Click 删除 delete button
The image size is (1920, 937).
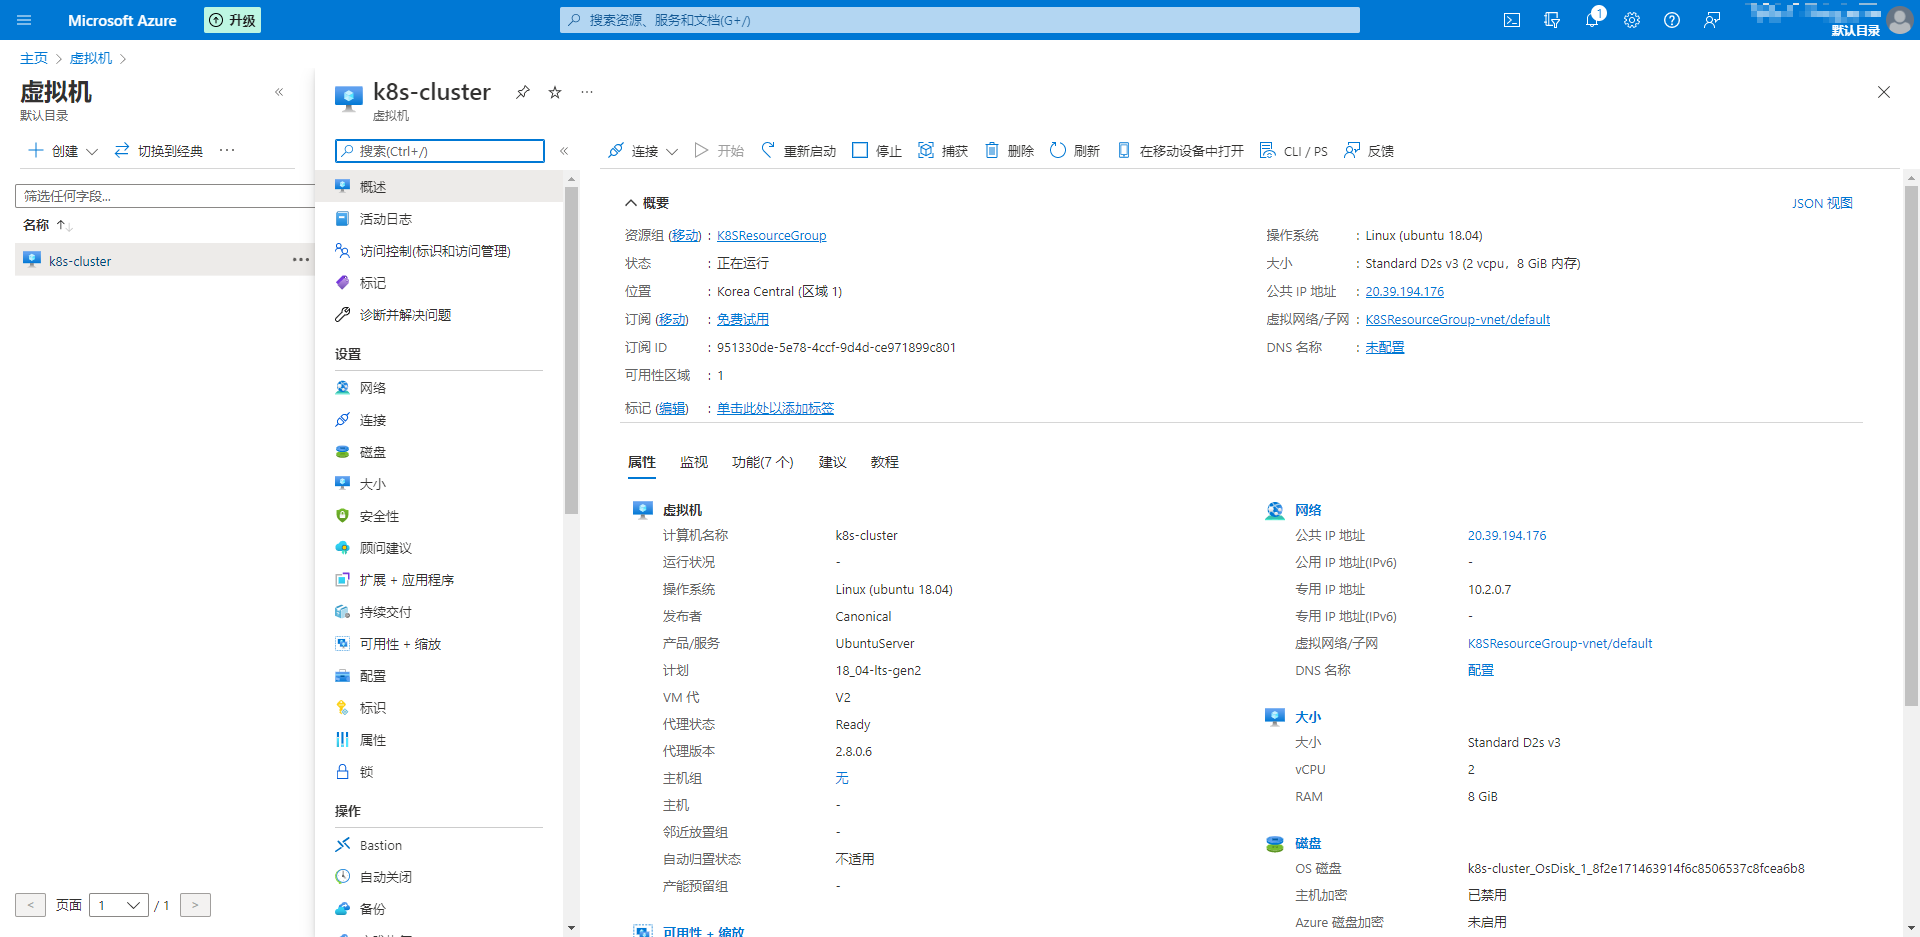tap(1009, 151)
